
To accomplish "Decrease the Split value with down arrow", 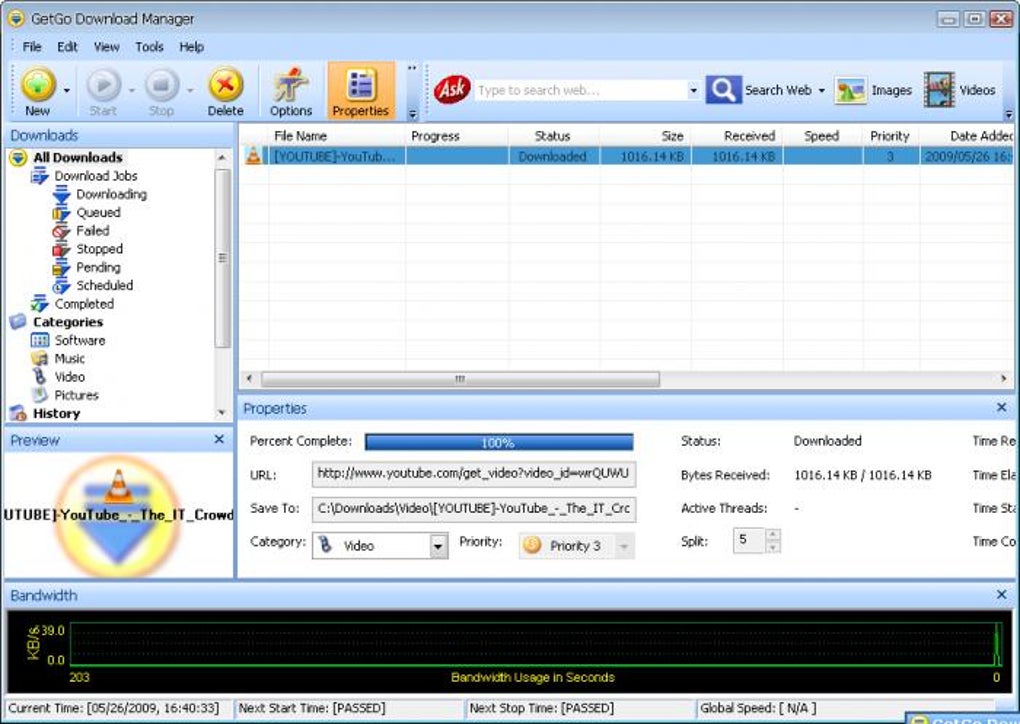I will tap(772, 547).
